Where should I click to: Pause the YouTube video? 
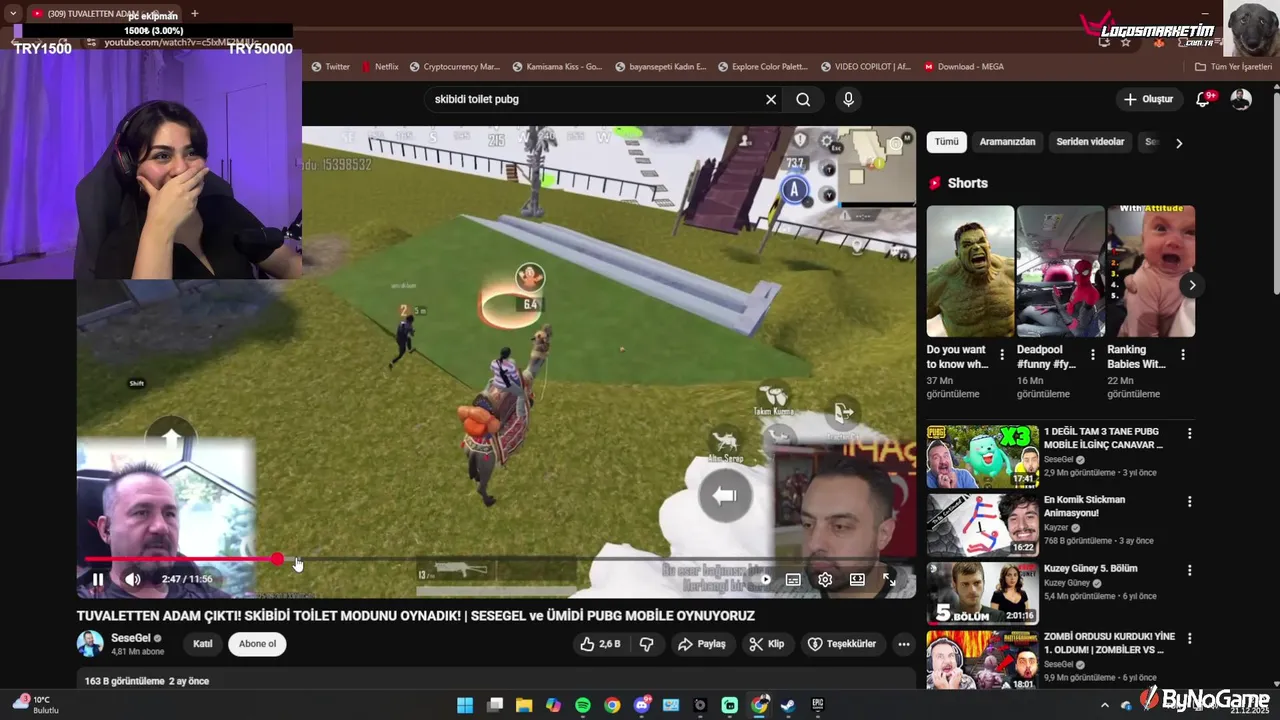98,579
